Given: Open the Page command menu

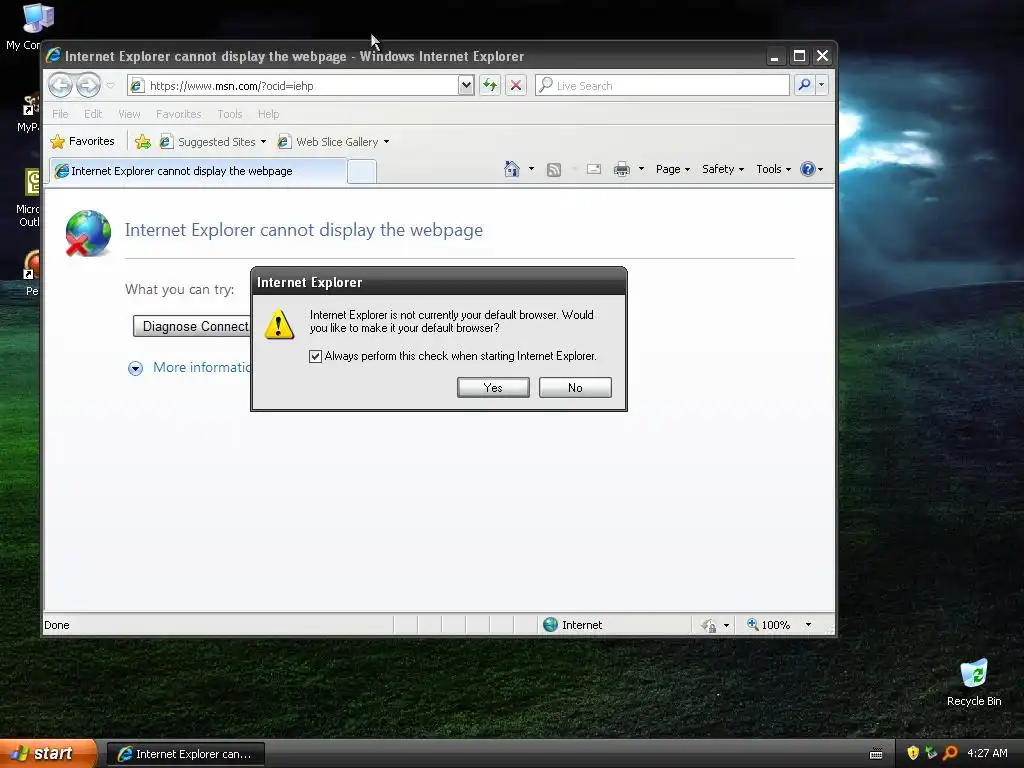Looking at the screenshot, I should tap(673, 169).
